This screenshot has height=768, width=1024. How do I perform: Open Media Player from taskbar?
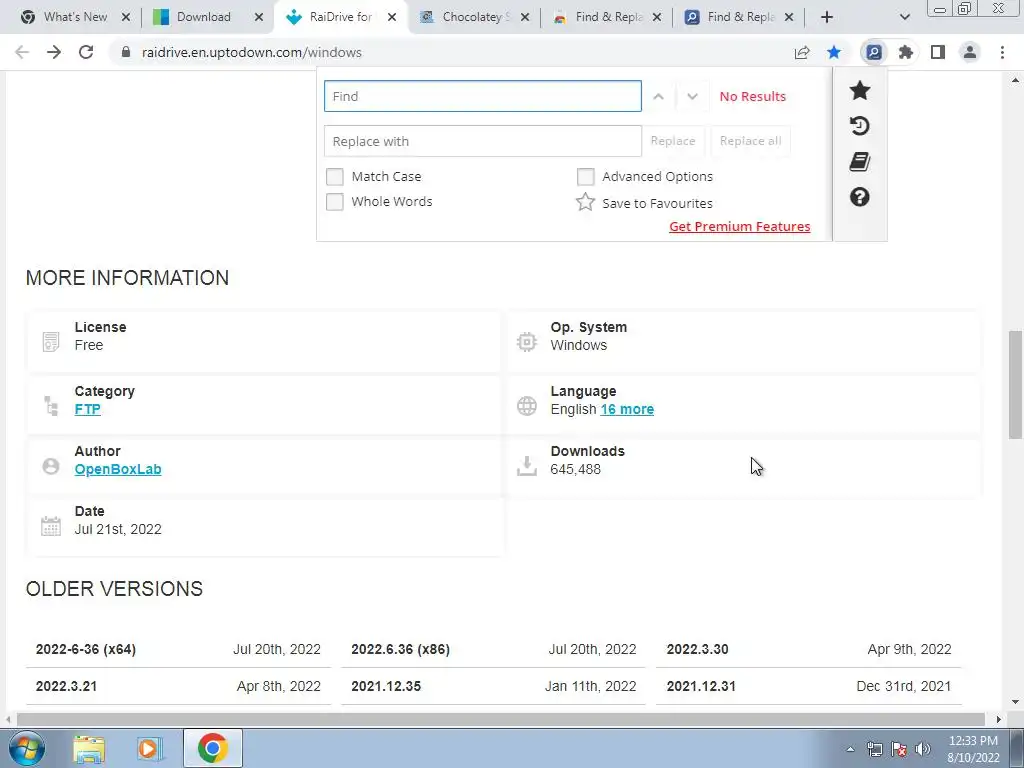pos(149,748)
